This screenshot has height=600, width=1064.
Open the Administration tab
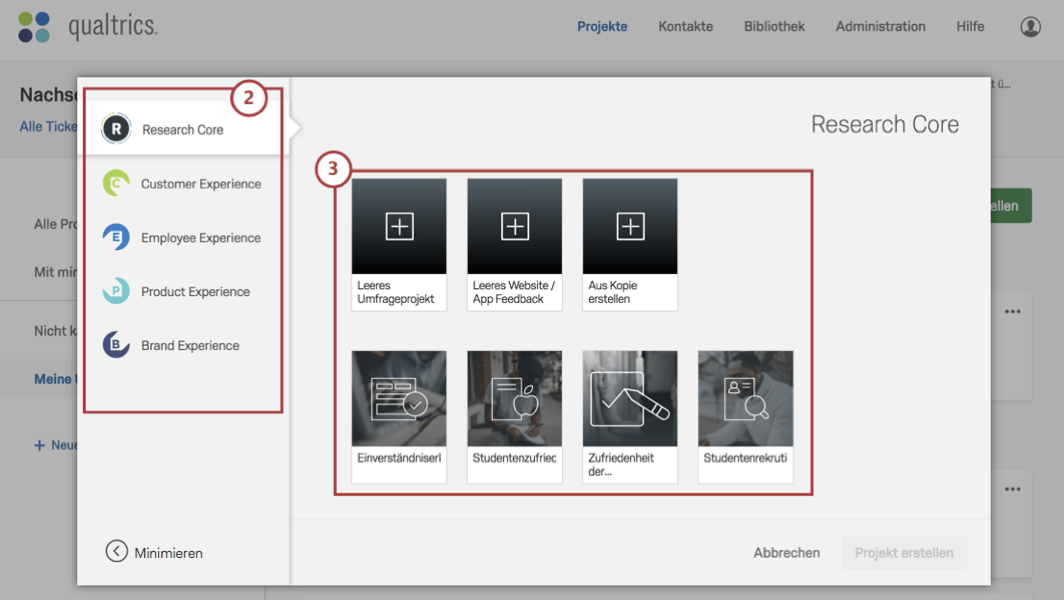[880, 26]
